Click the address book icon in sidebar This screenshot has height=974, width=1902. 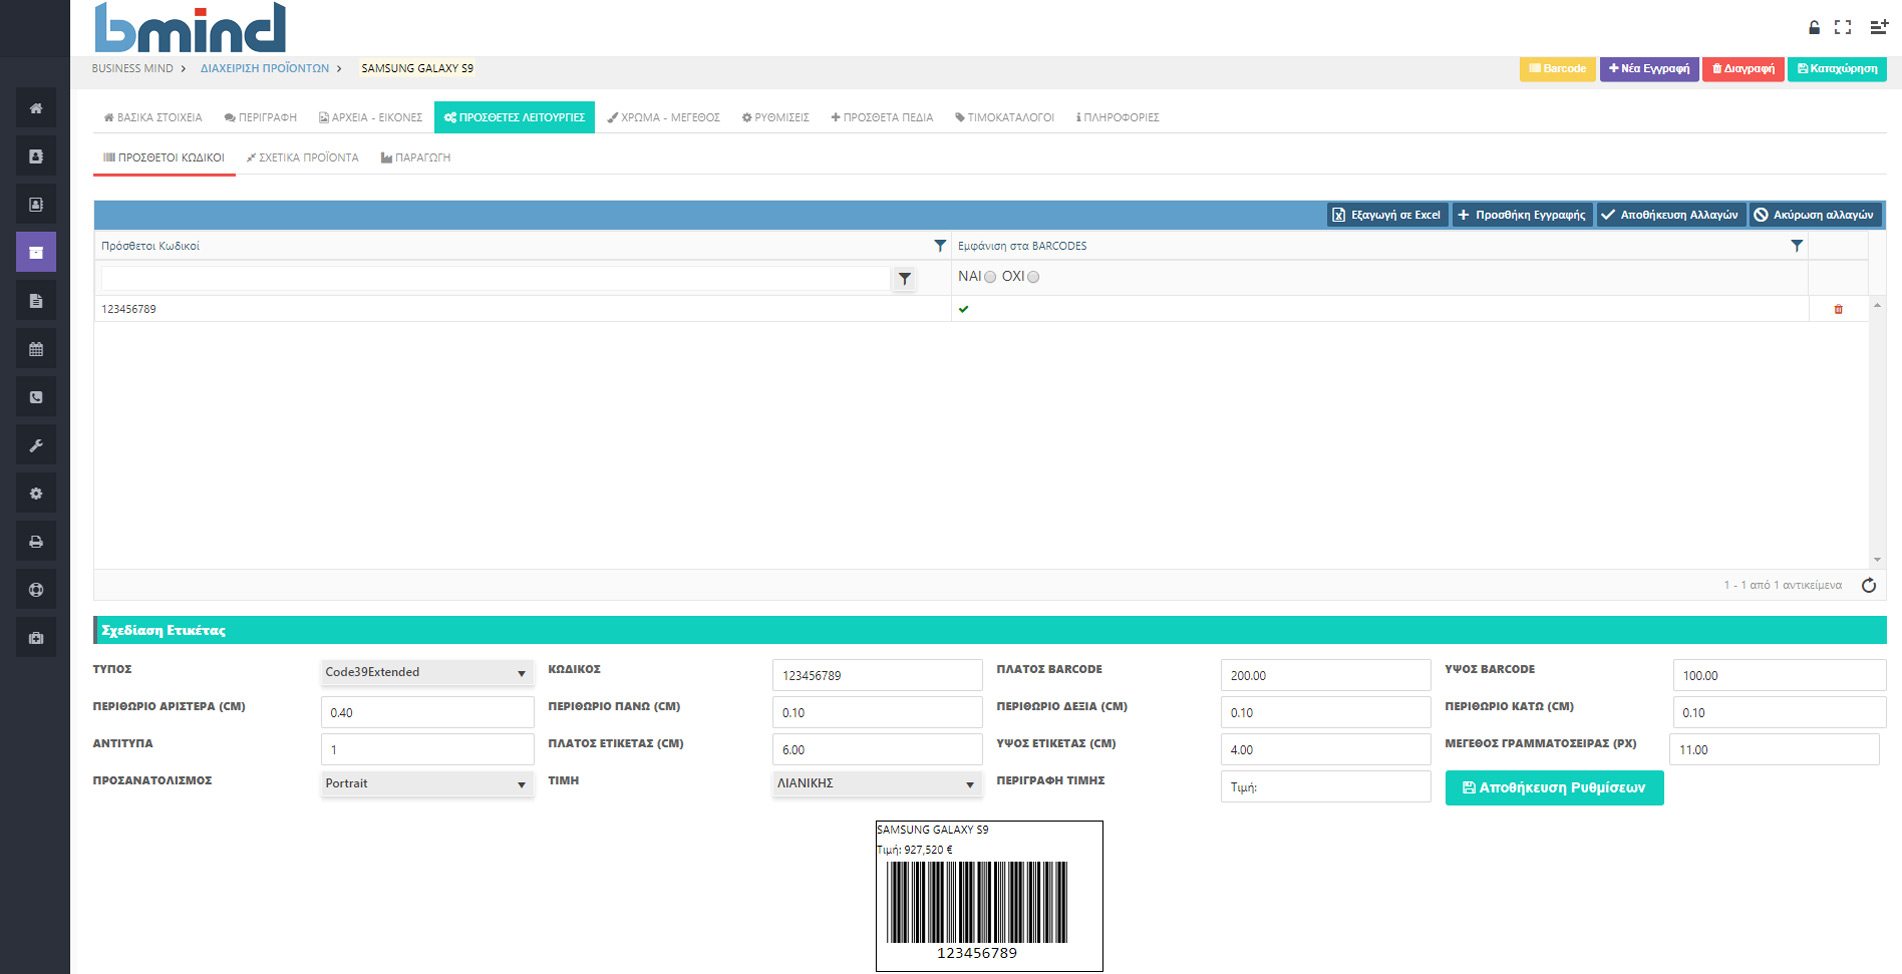coord(36,156)
